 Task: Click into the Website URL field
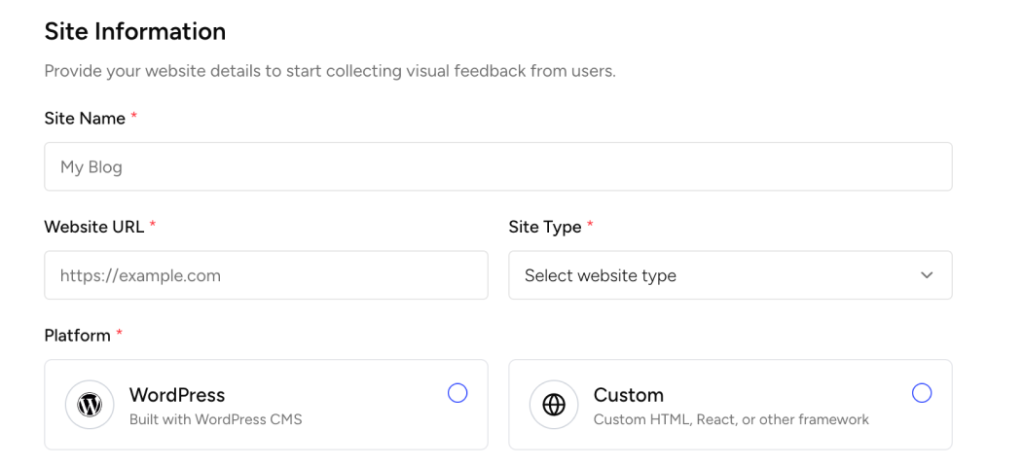click(265, 275)
